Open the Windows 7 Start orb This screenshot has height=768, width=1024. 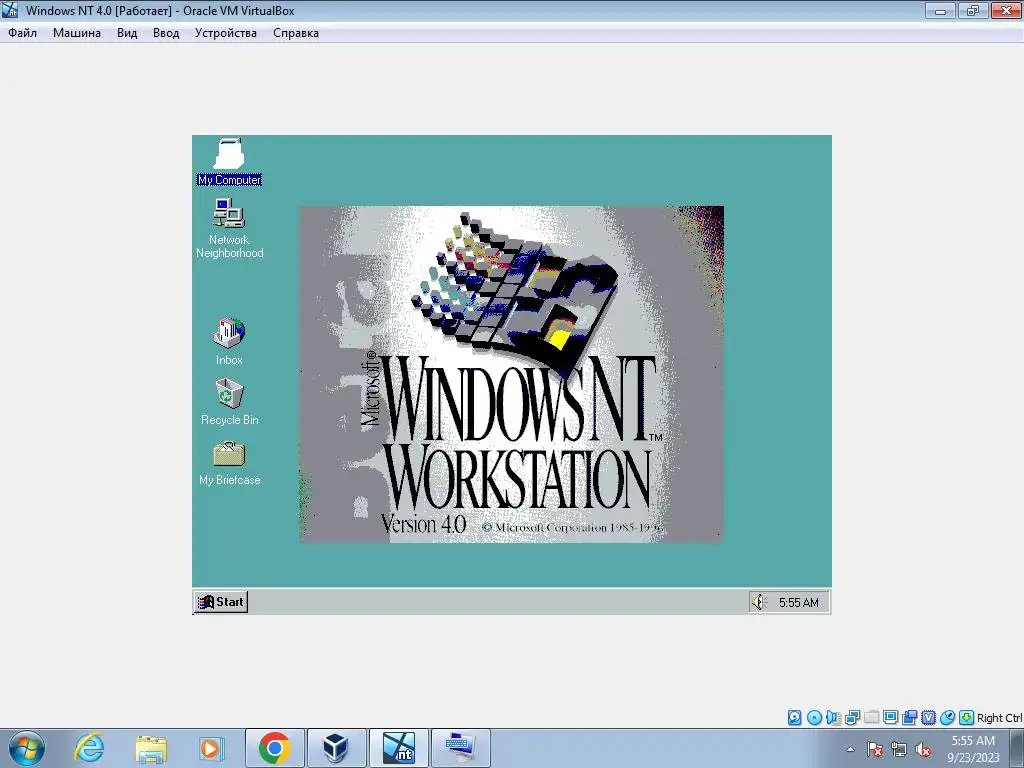pos(27,748)
